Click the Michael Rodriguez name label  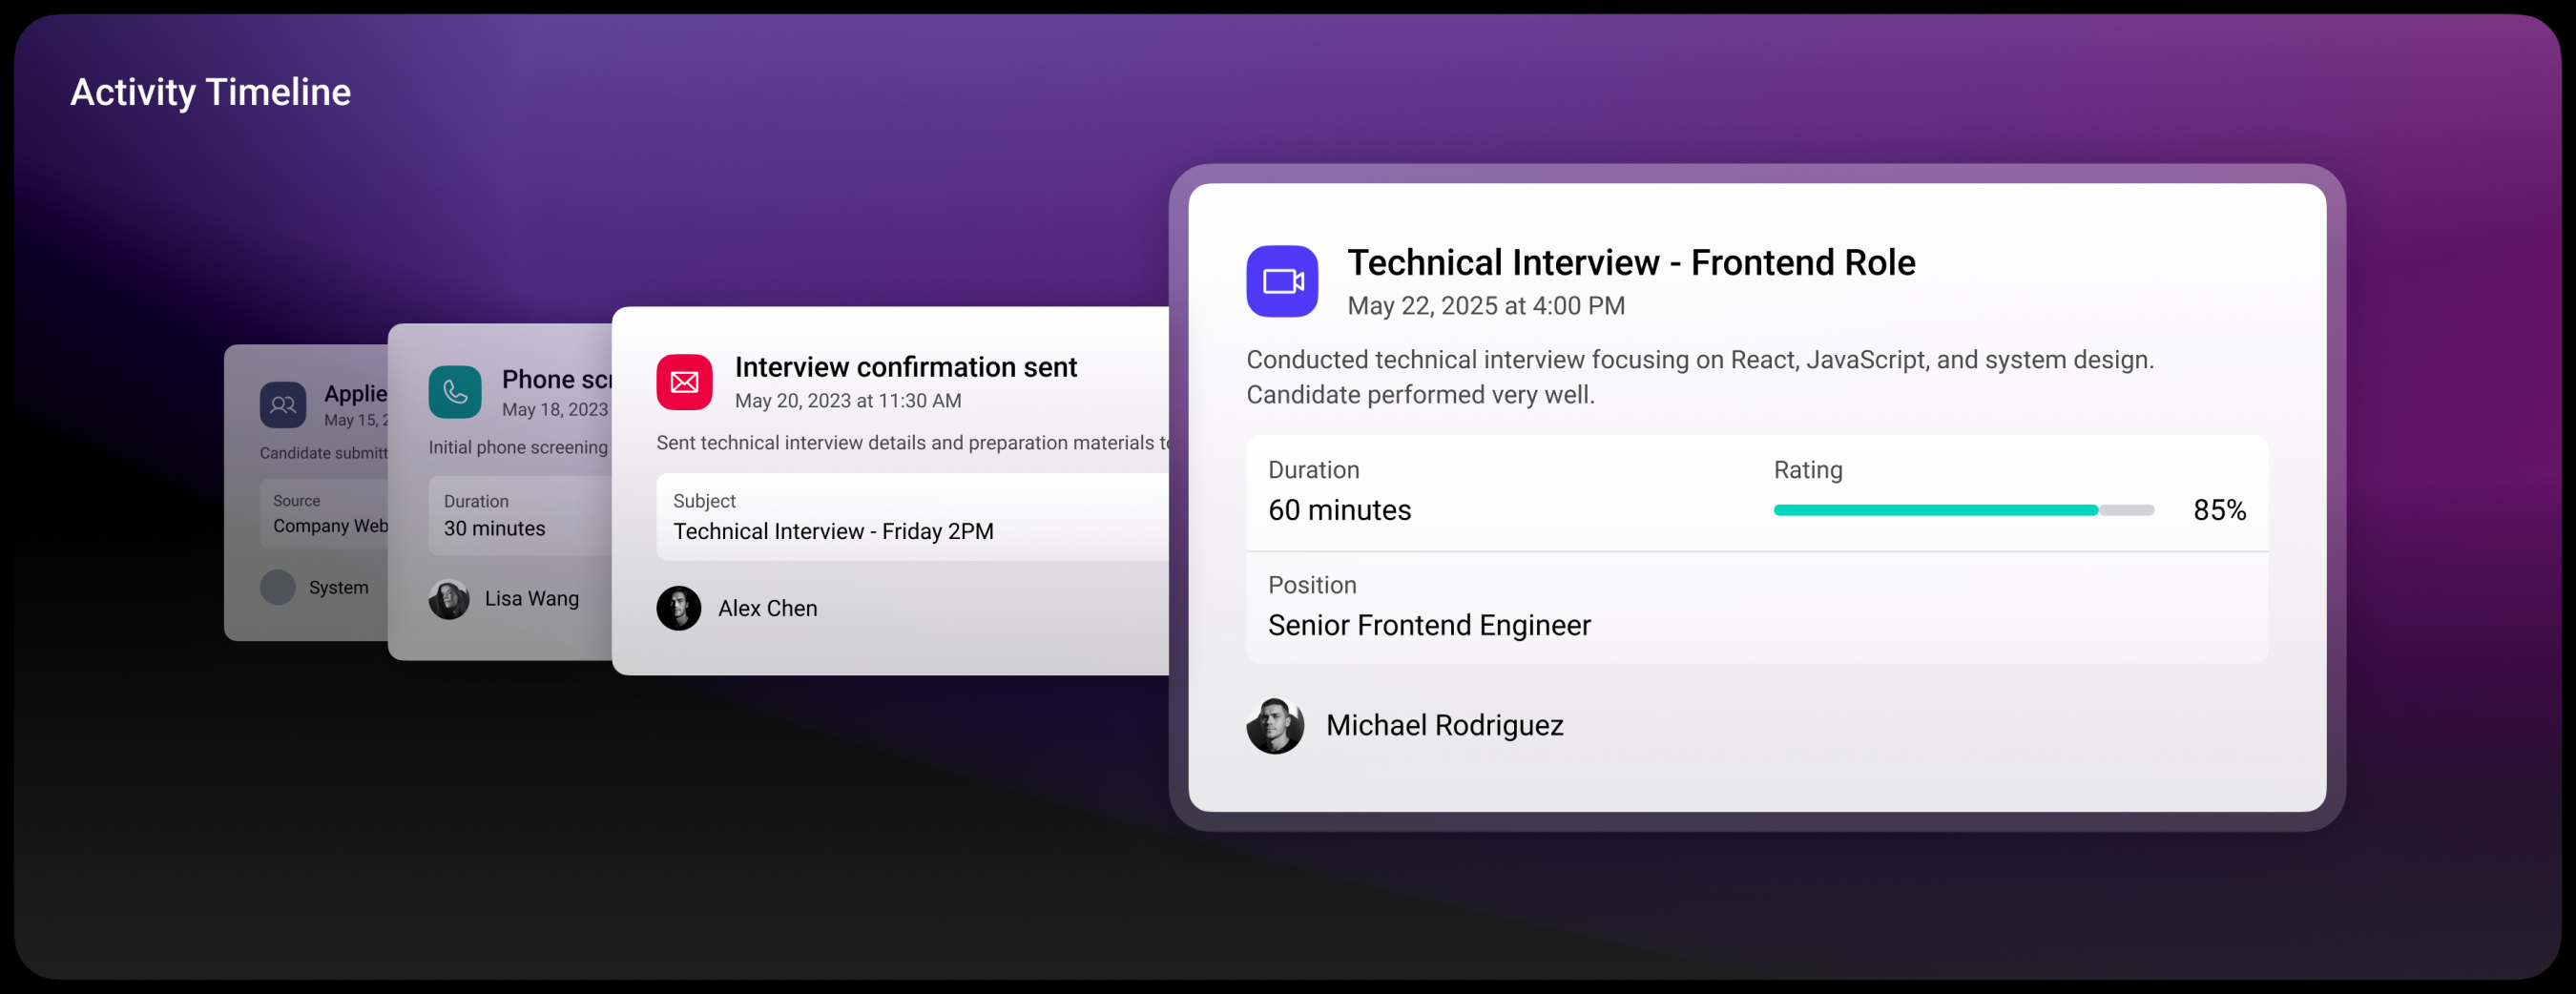click(1444, 725)
